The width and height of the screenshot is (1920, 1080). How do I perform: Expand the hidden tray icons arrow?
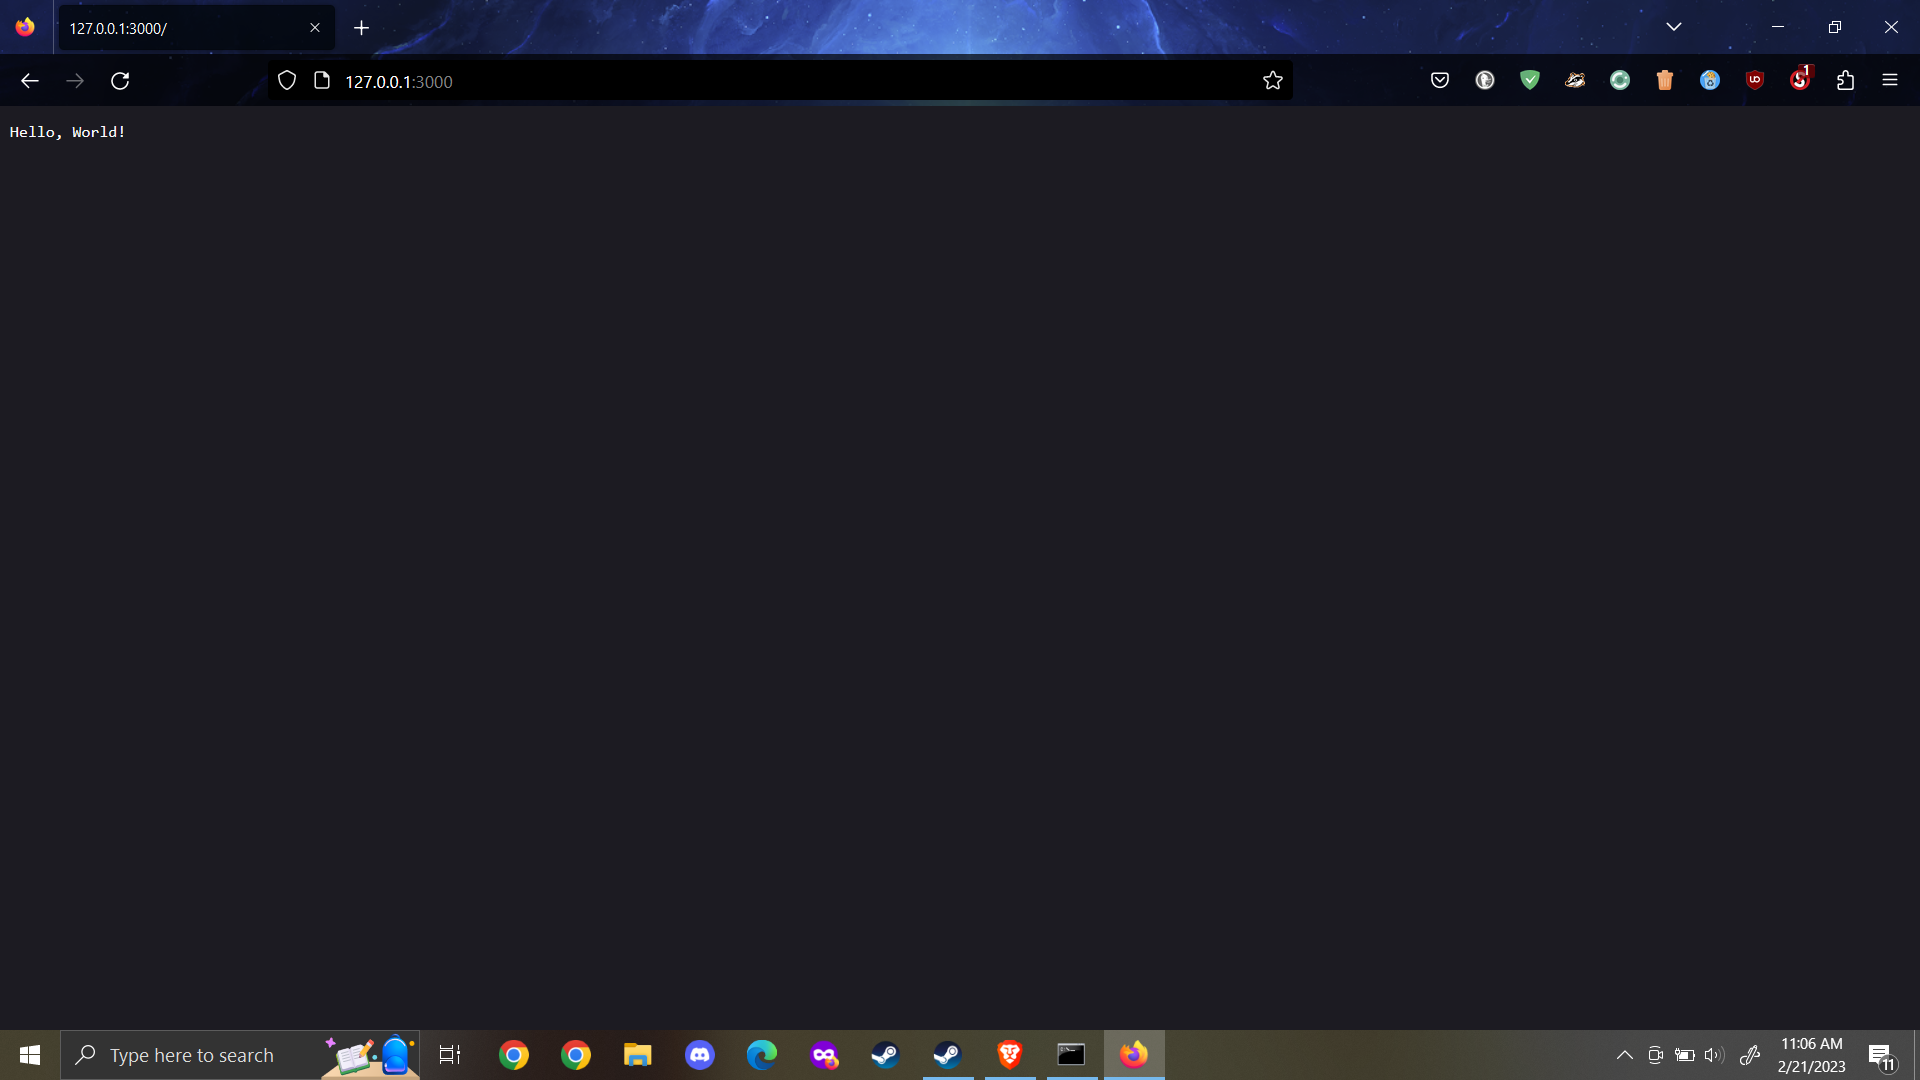1625,1054
